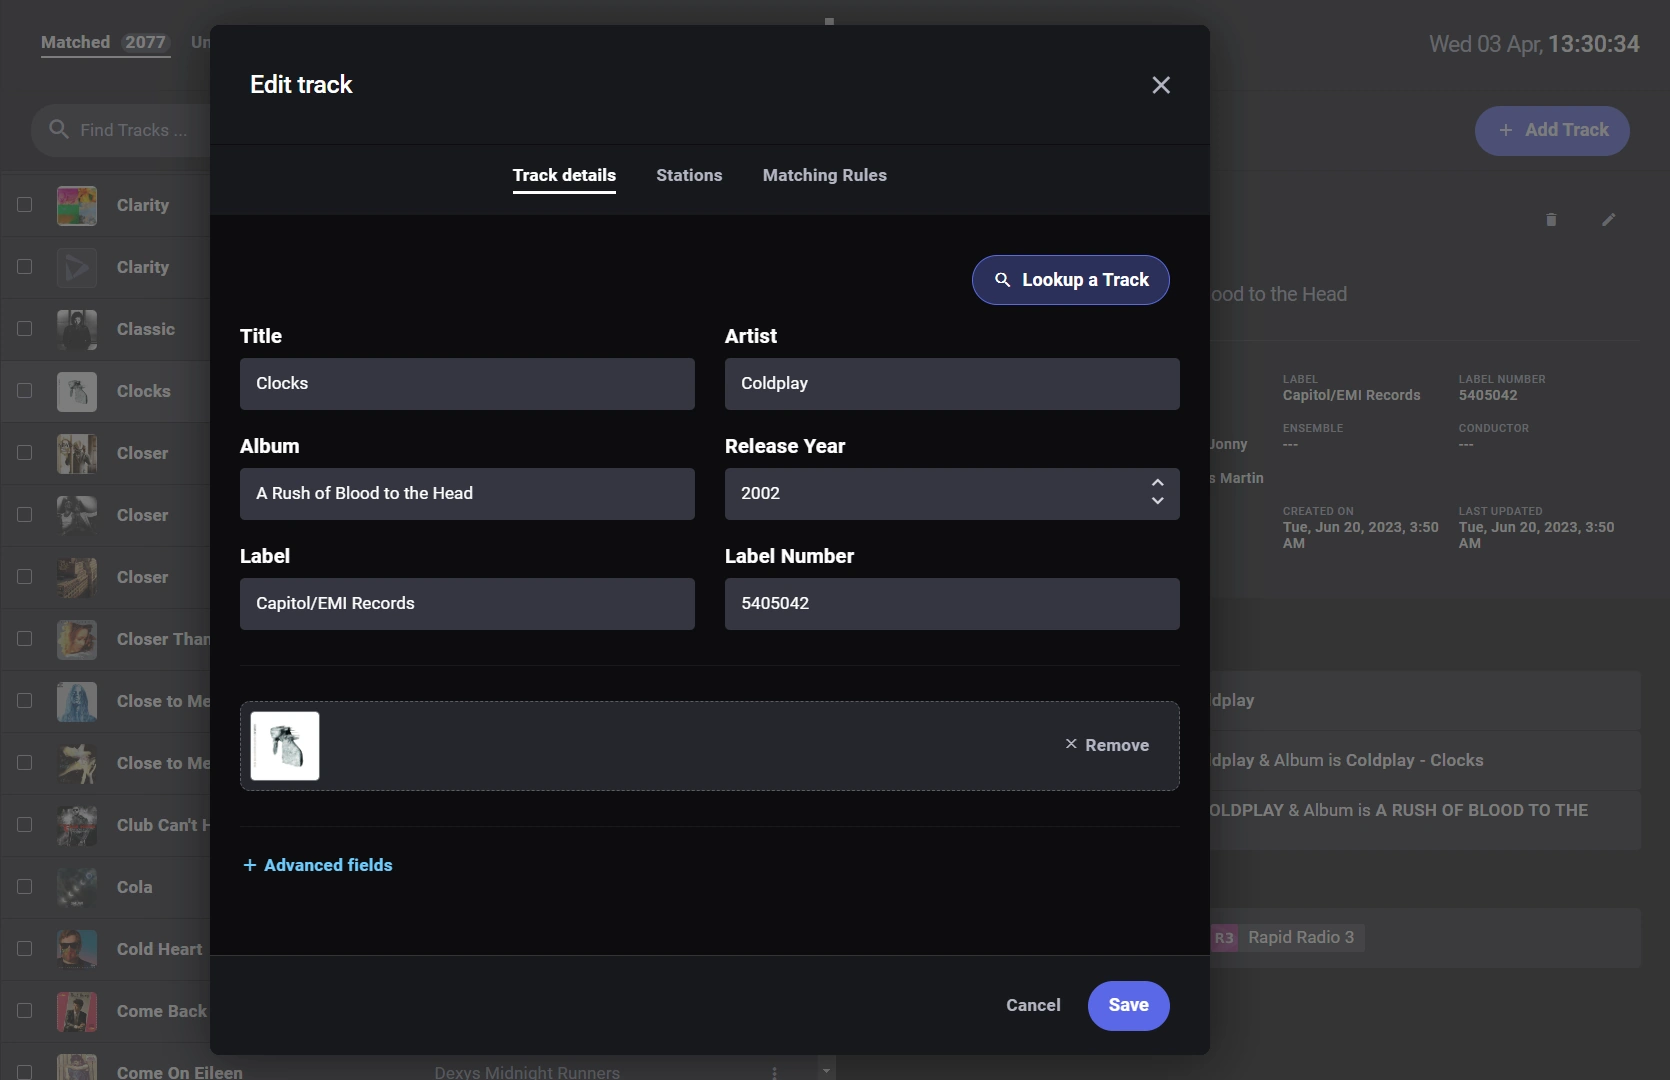This screenshot has width=1670, height=1080.
Task: Click the Club Can't track album cover
Action: 77,825
